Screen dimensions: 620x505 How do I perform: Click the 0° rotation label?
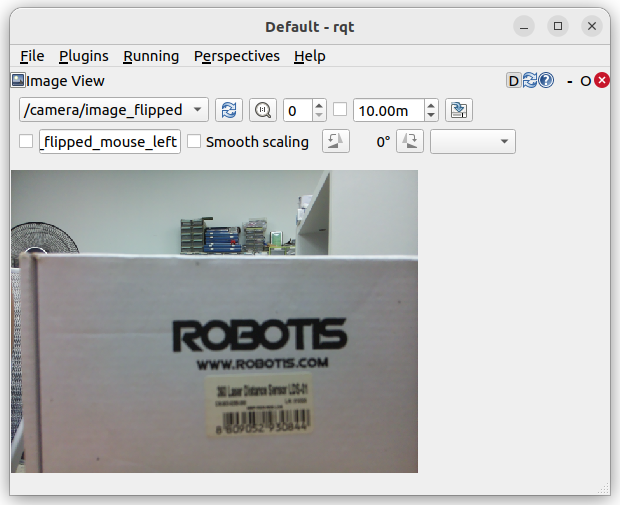coord(383,142)
